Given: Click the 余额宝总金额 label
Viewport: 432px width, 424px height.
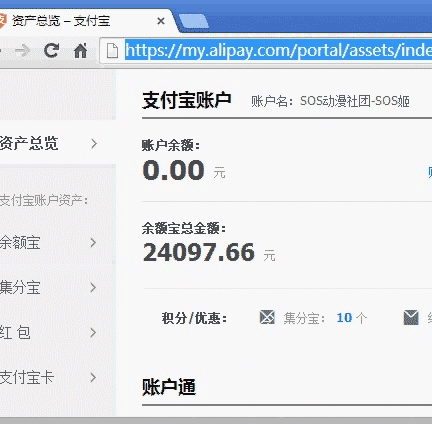Looking at the screenshot, I should (x=184, y=228).
